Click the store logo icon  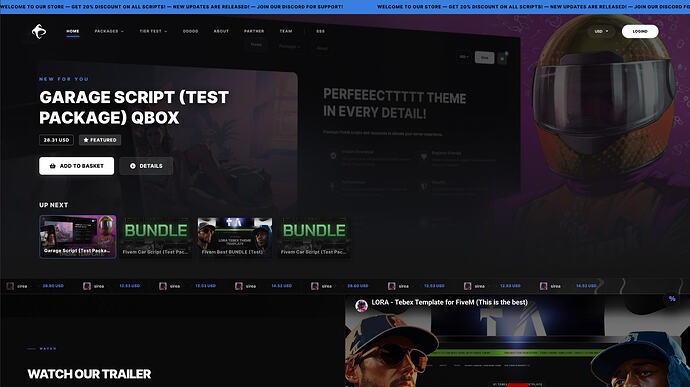[39, 31]
